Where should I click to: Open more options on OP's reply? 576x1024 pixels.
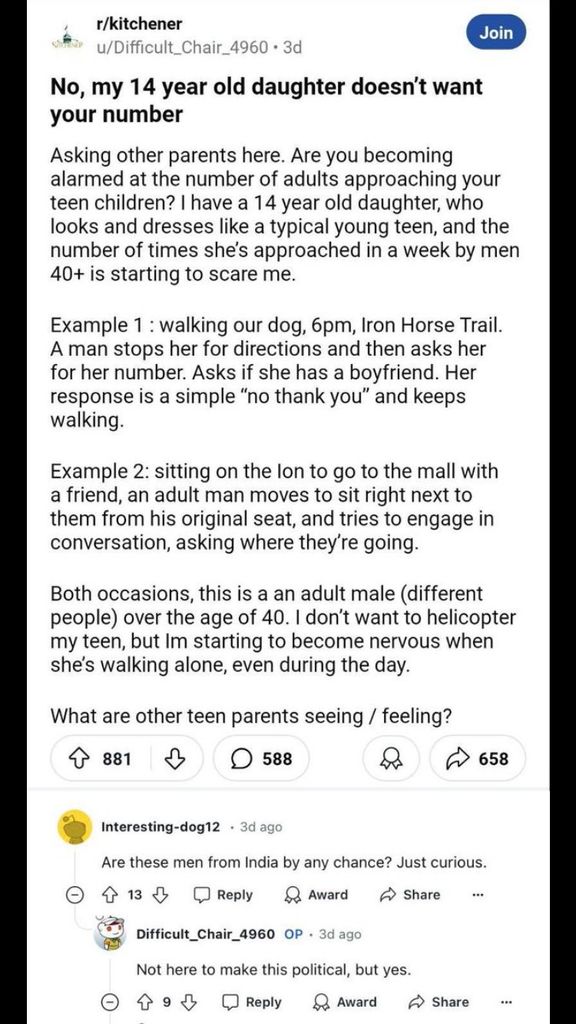tap(506, 1002)
